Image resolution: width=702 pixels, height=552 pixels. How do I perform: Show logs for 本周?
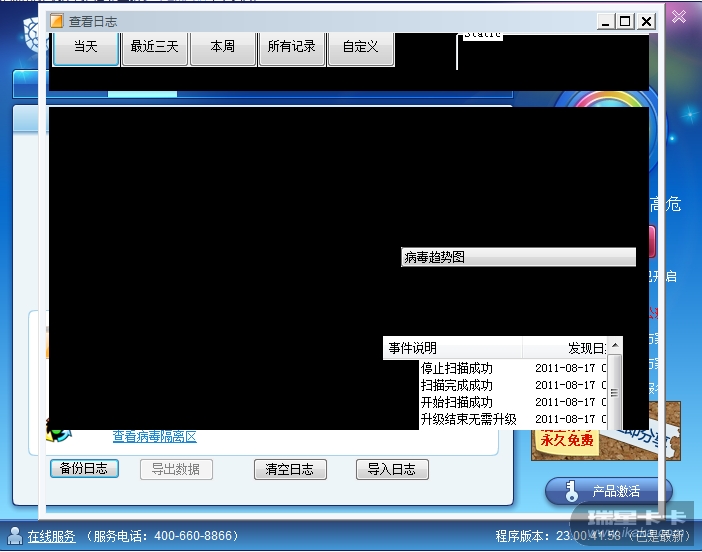click(x=223, y=48)
